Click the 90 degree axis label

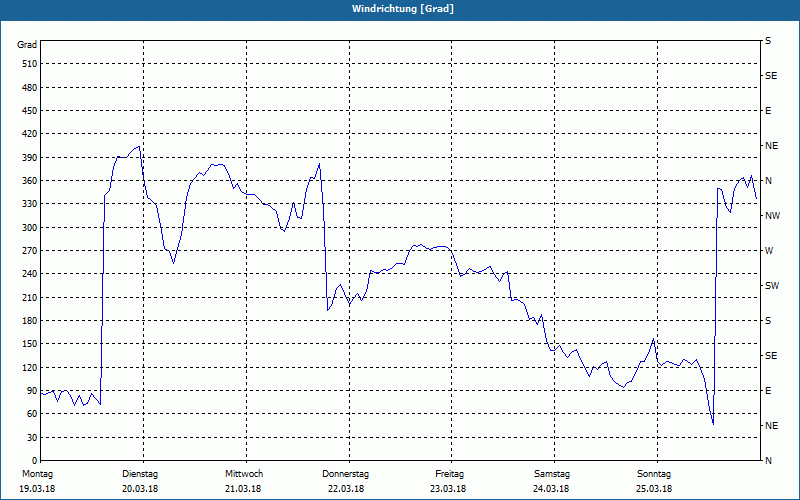32,390
